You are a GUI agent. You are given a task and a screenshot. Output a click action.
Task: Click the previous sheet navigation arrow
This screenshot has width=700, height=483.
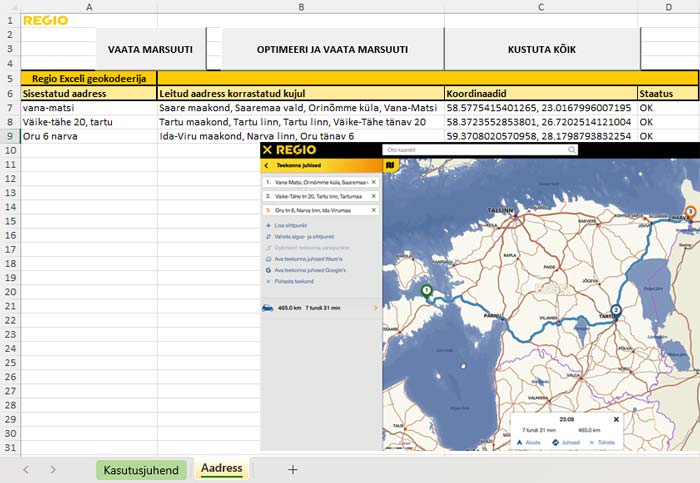pos(26,469)
